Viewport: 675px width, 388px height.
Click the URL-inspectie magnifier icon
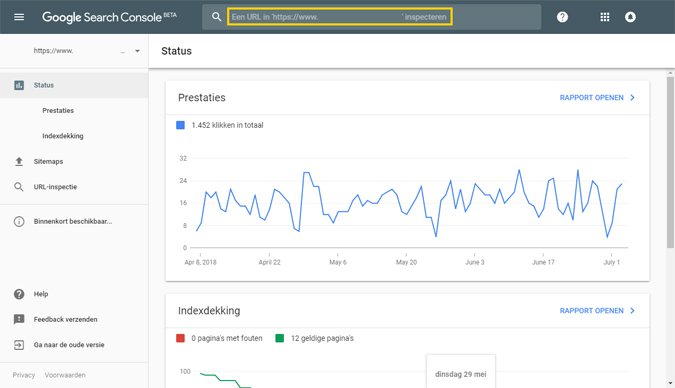click(19, 187)
